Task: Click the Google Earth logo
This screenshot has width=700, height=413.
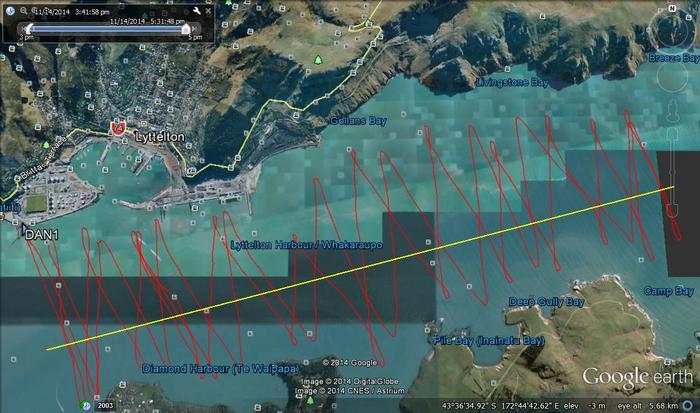Action: coord(636,377)
